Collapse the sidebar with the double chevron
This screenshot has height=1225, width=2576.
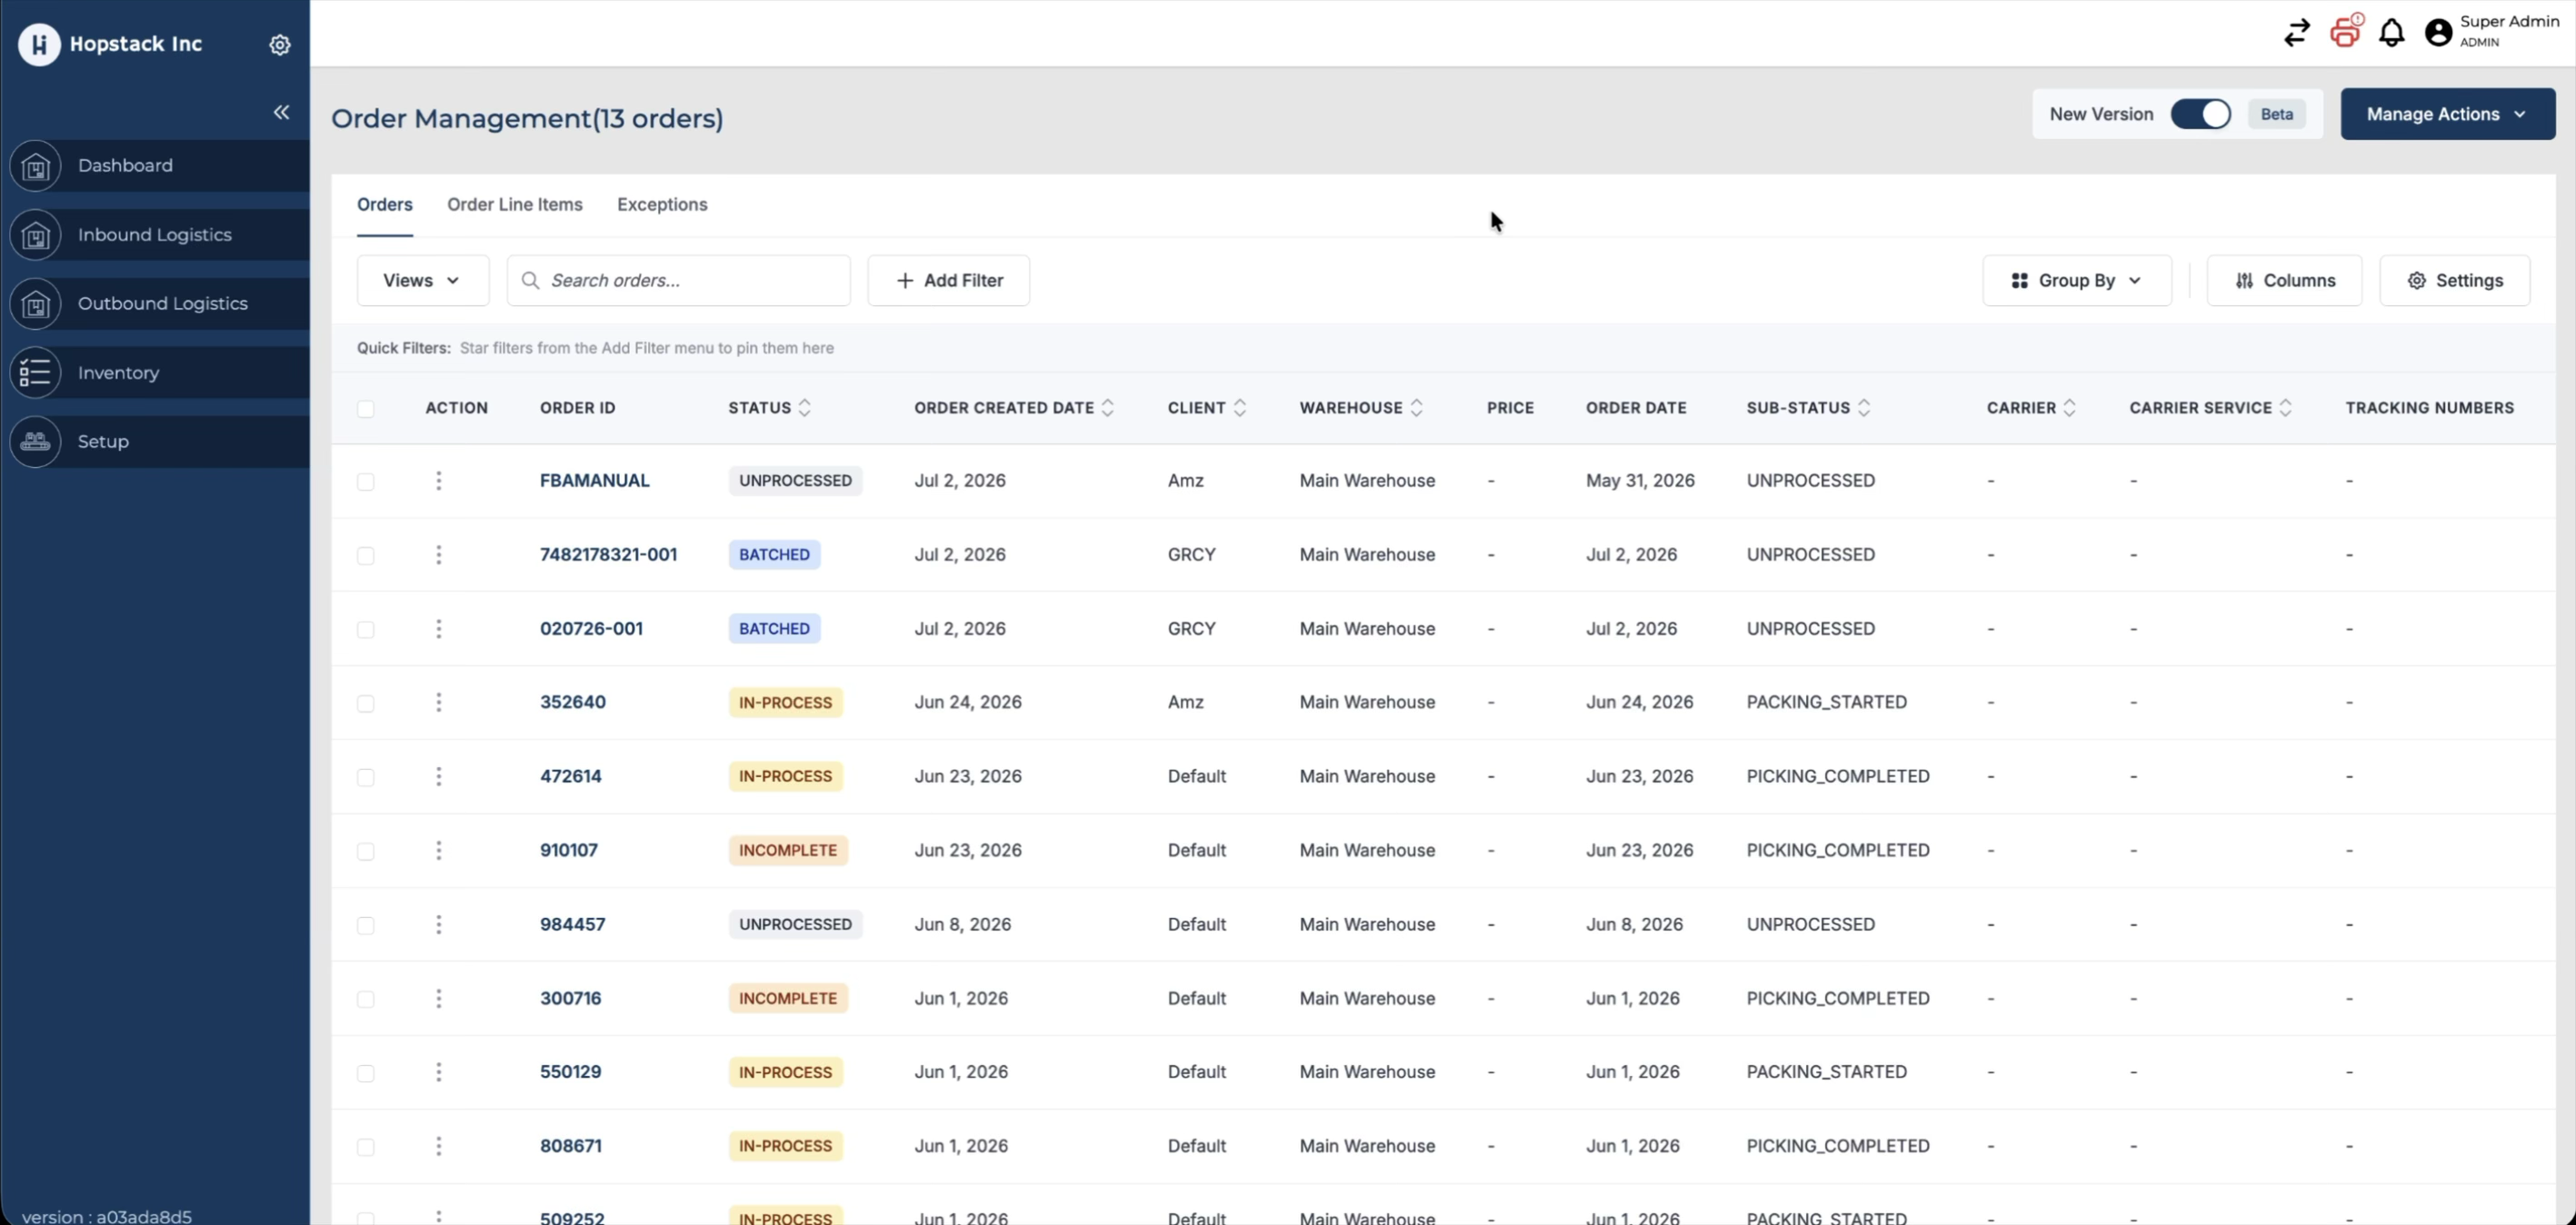282,112
